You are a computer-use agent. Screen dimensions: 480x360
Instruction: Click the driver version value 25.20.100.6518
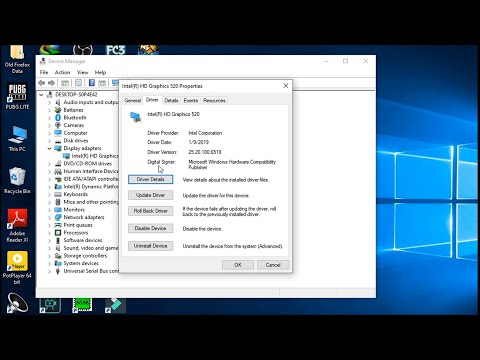205,152
